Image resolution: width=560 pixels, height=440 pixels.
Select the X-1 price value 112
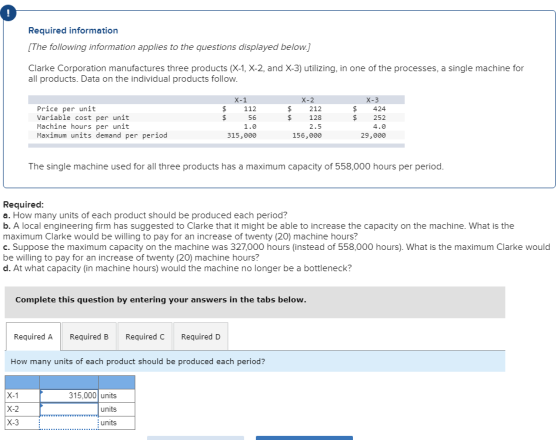(x=250, y=109)
